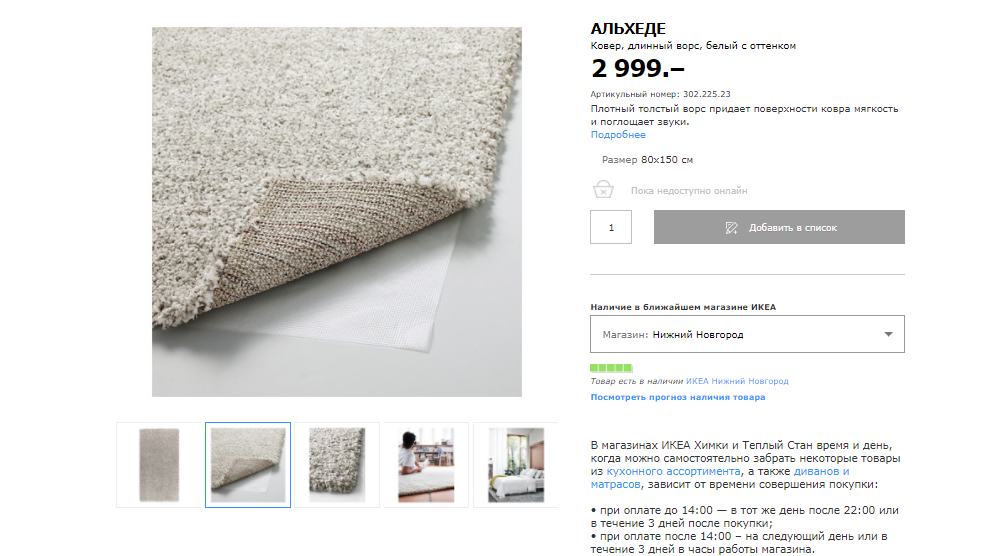Open the ИКЕА Нижний Новгород link
Image resolution: width=1008 pixels, height=556 pixels.
tap(737, 381)
